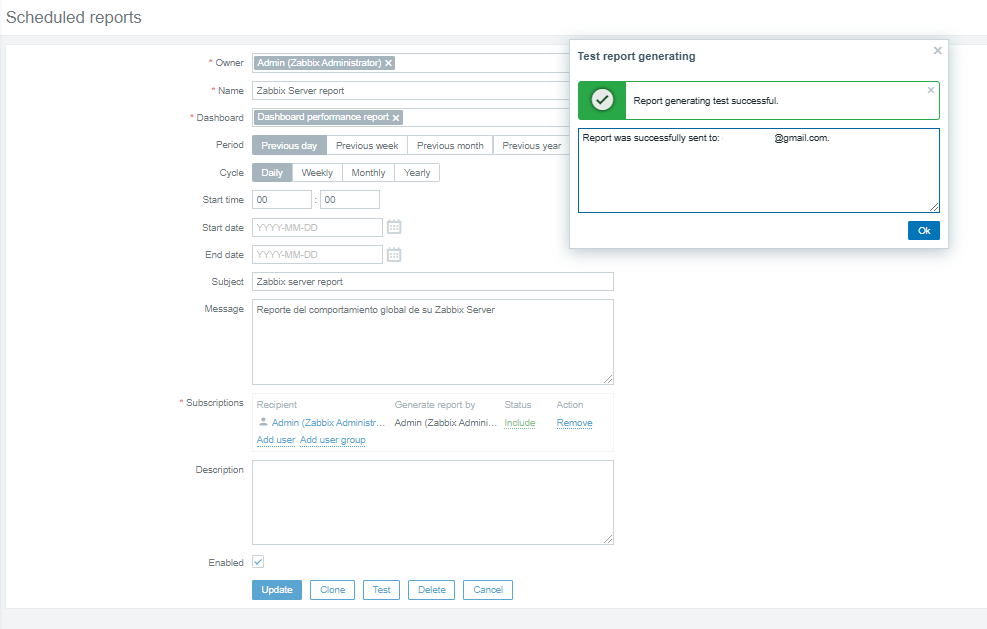Screen dimensions: 987x629
Task: Select Previous month period
Action: pyautogui.click(x=450, y=145)
